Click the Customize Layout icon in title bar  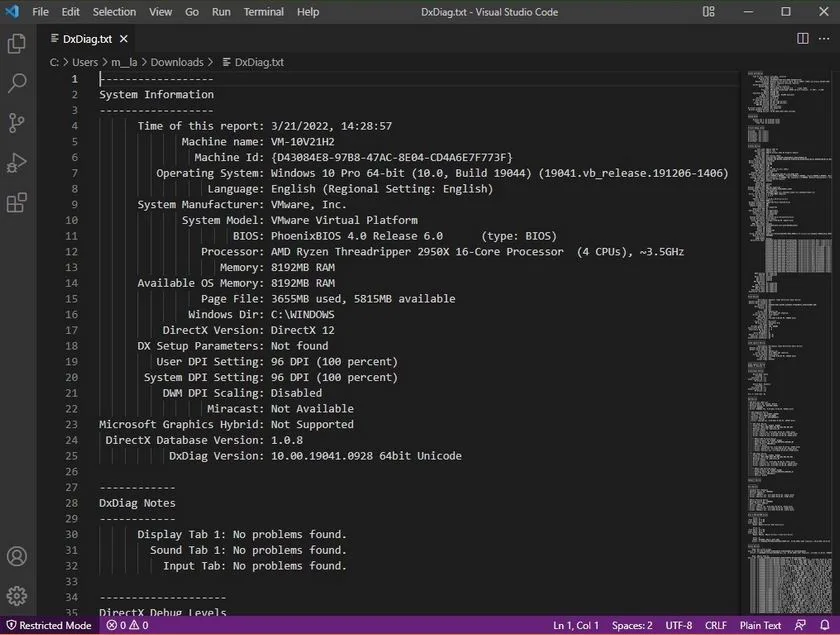(x=709, y=11)
